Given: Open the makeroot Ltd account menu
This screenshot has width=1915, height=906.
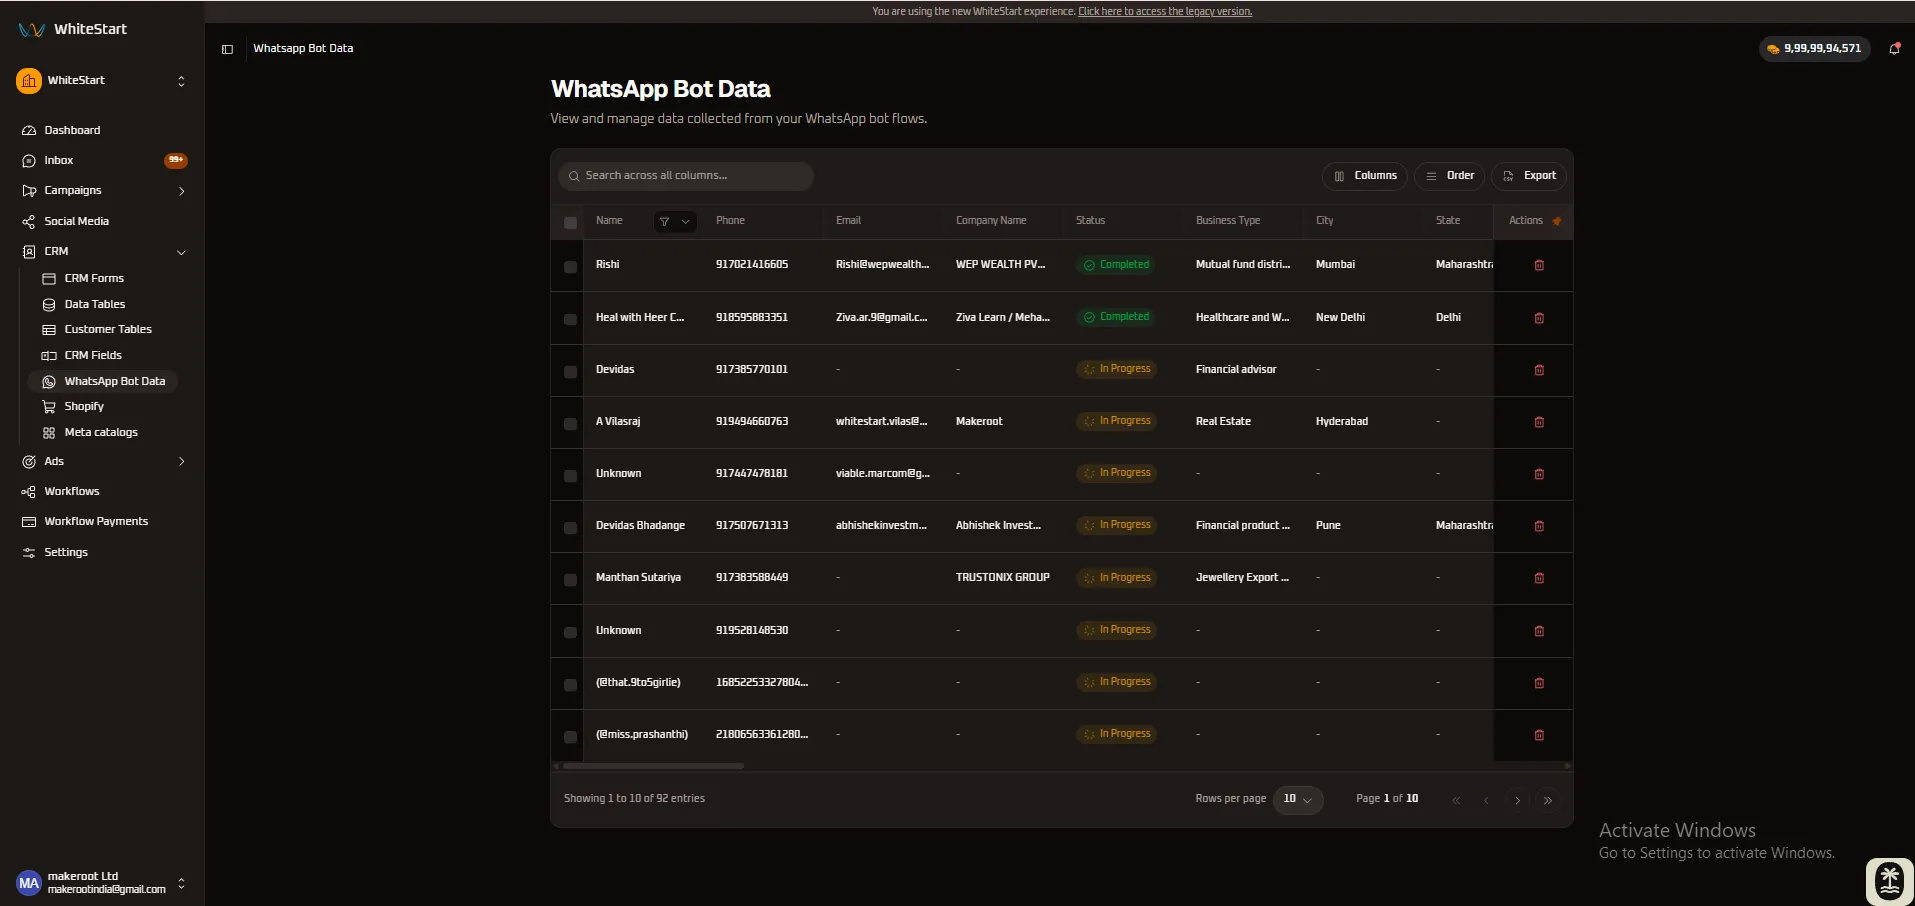Looking at the screenshot, I should coord(102,883).
